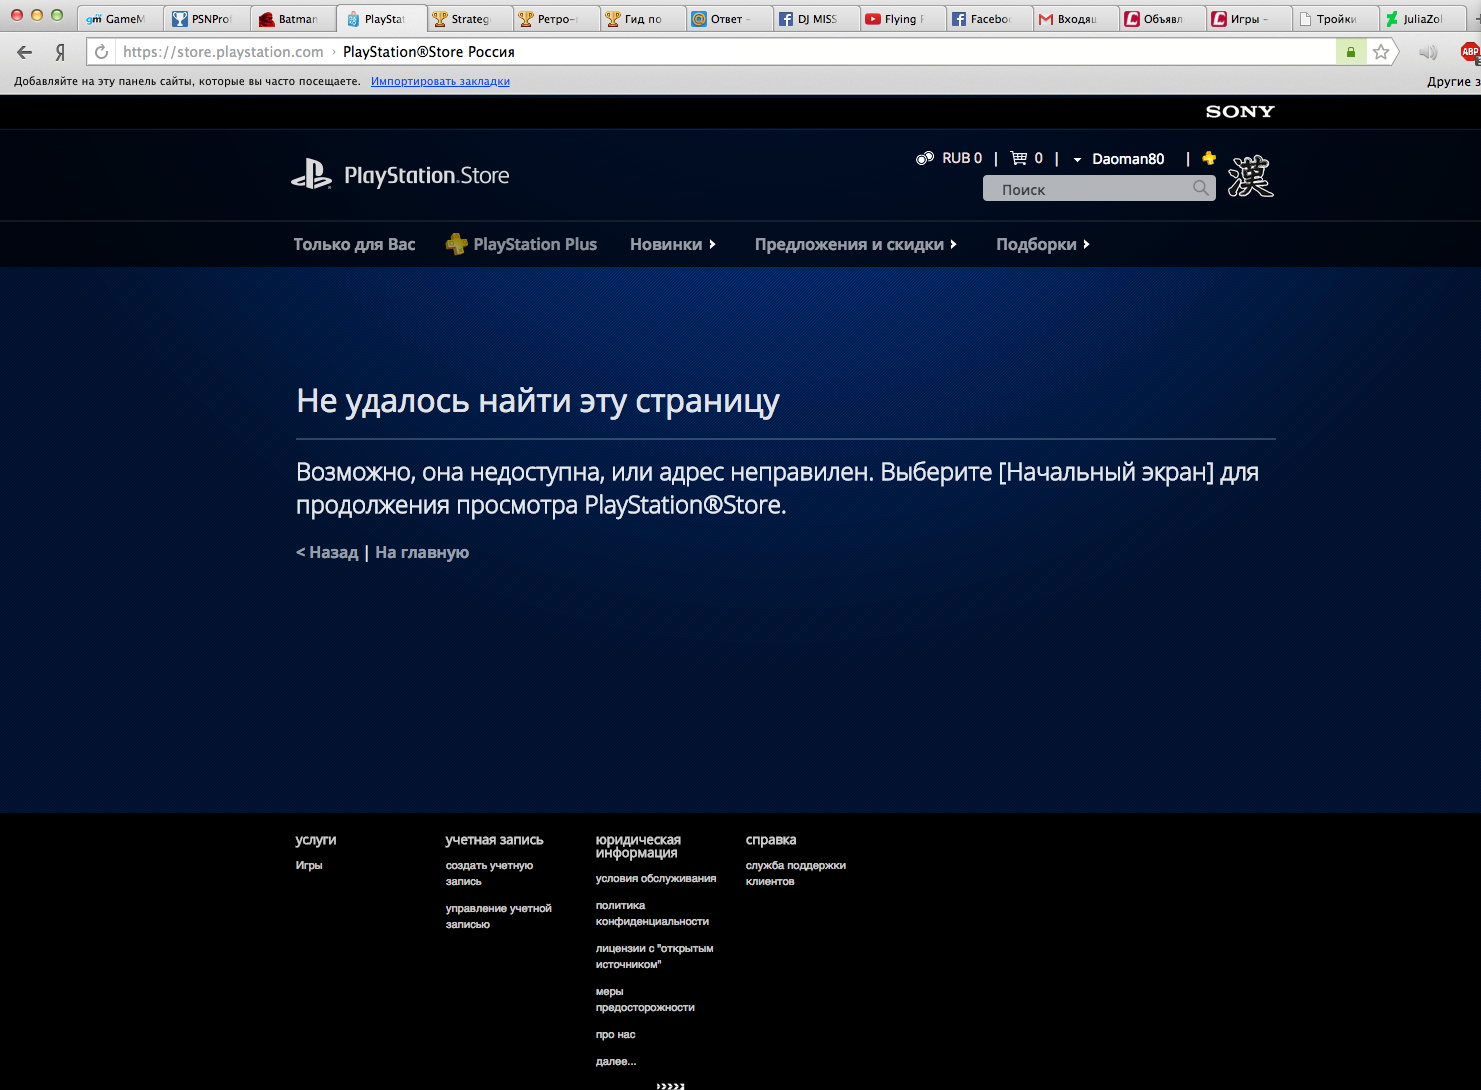Open меры предосторожности link
Viewport: 1481px width, 1090px height.
coord(645,999)
